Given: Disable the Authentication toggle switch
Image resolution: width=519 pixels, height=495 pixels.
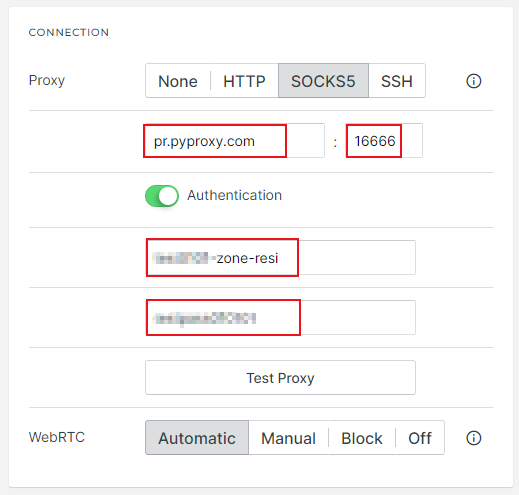Looking at the screenshot, I should (x=162, y=196).
